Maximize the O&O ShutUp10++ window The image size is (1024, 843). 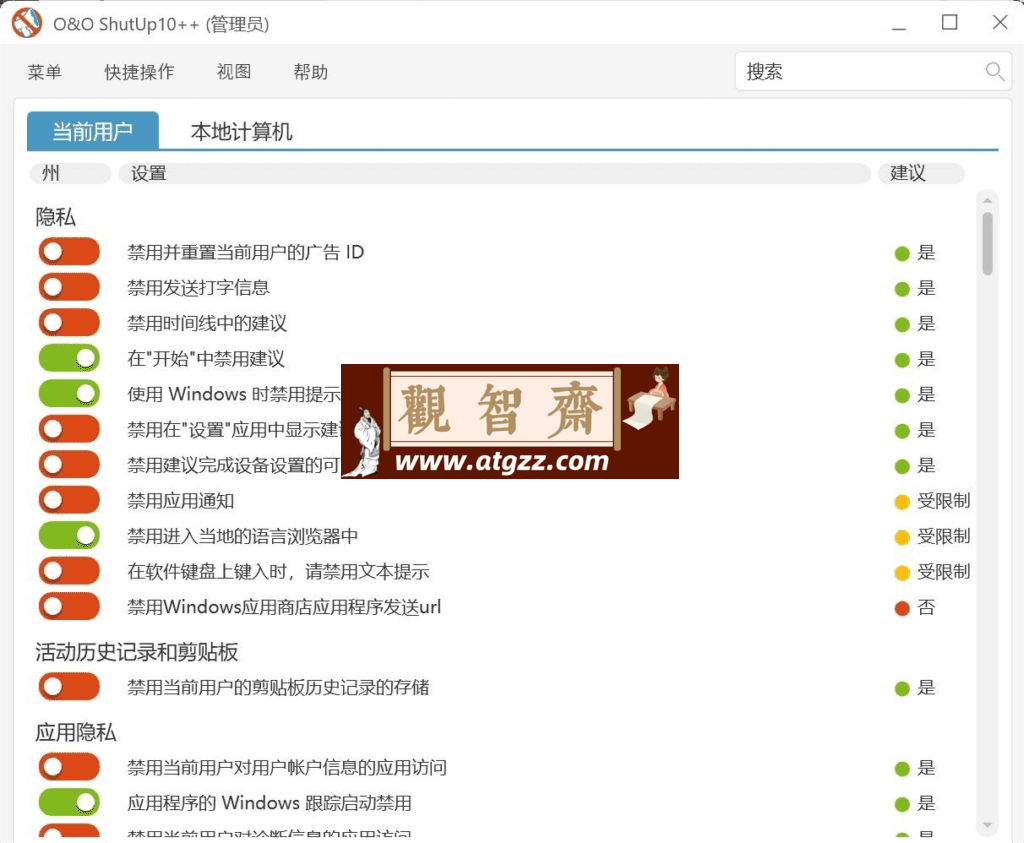[950, 23]
